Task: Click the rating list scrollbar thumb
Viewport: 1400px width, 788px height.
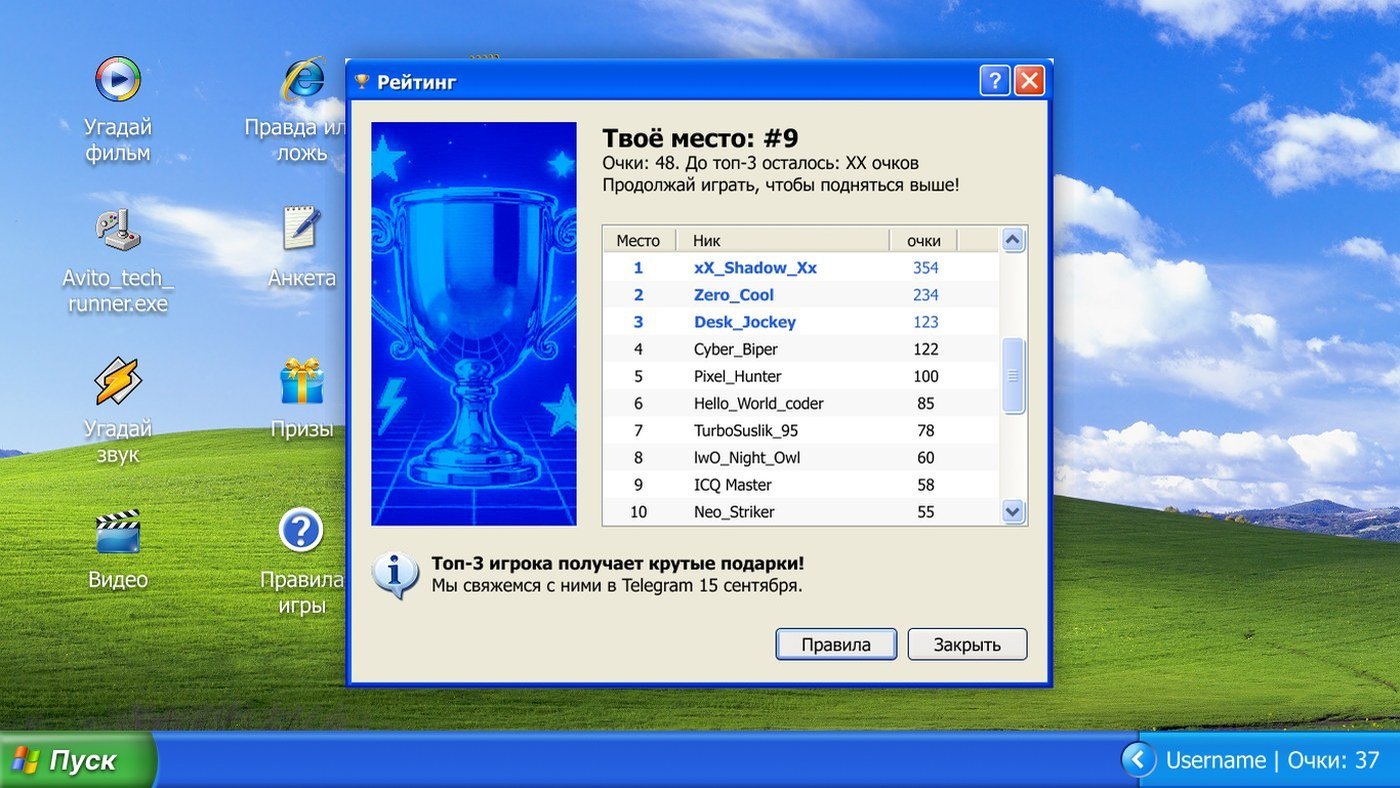Action: [x=1014, y=376]
